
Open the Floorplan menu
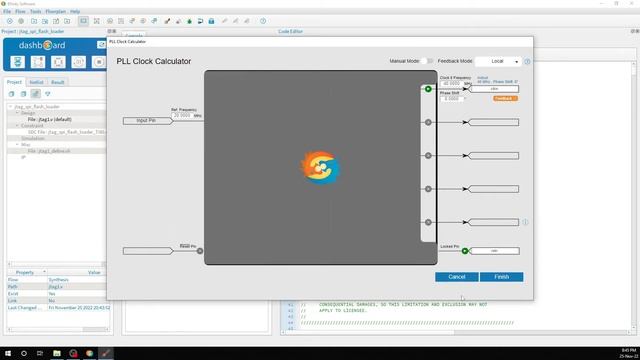pos(56,11)
